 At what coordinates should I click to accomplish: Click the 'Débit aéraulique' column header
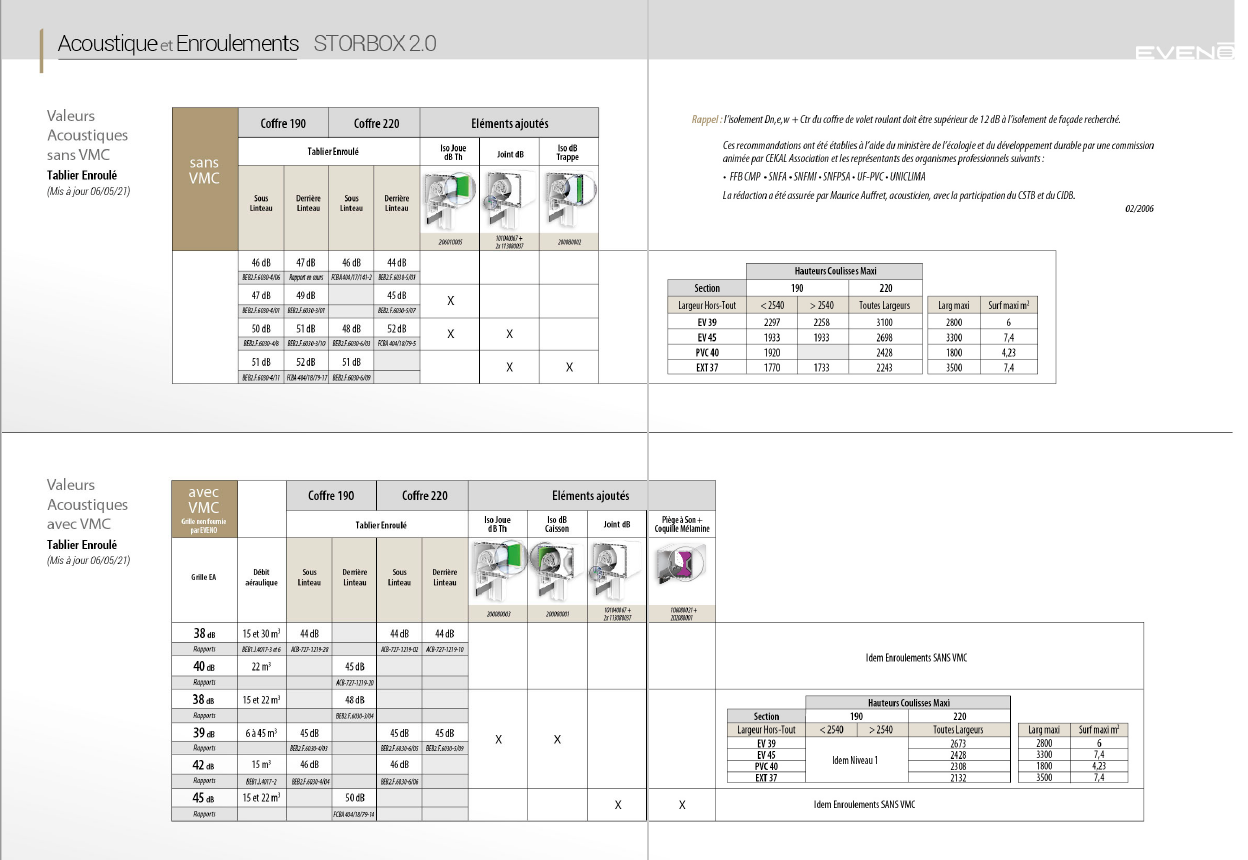pos(262,577)
